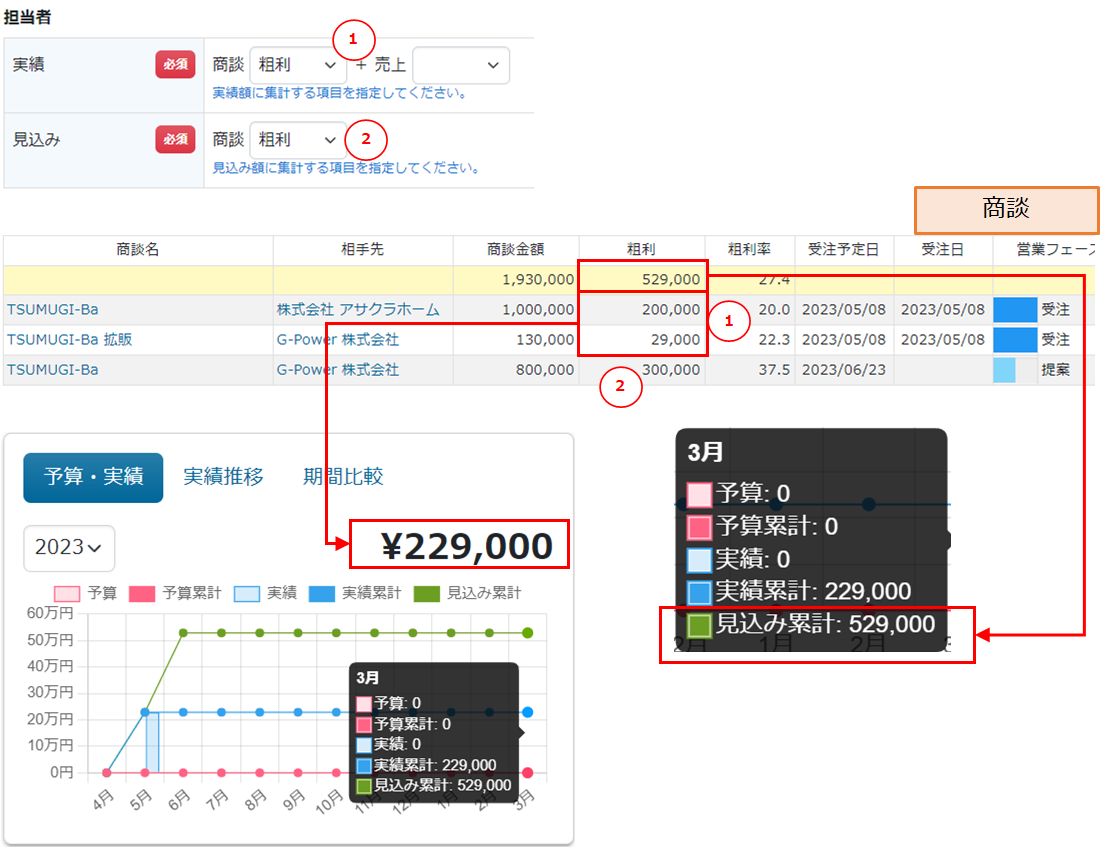1100x847 pixels.
Task: Open the 2023 year selector
Action: click(x=69, y=548)
